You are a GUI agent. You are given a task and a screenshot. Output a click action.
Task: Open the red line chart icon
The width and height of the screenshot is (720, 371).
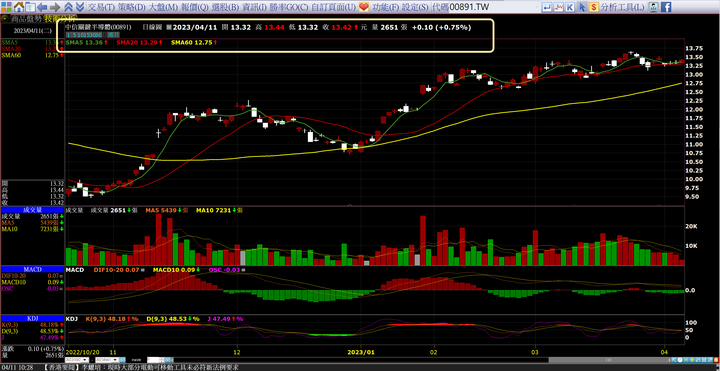pos(558,7)
